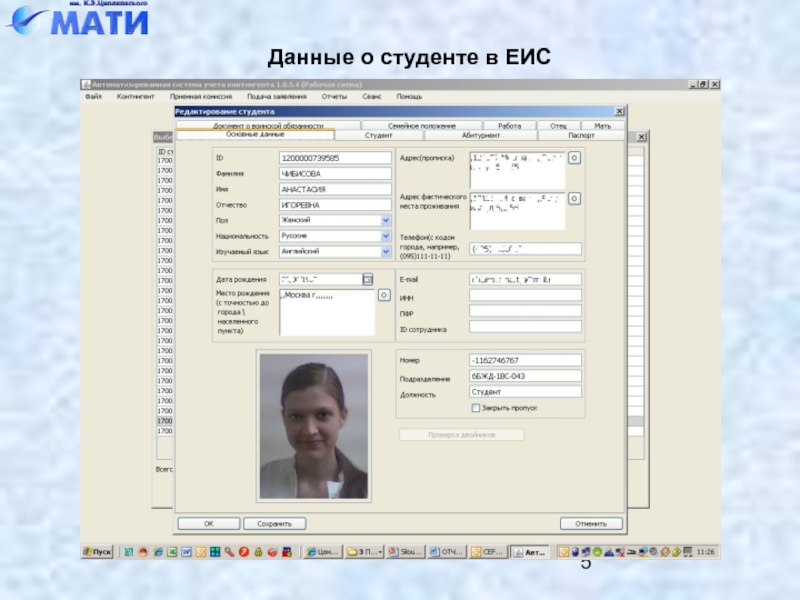Click the Адрес(прописка) text area
The image size is (800, 600).
517,170
